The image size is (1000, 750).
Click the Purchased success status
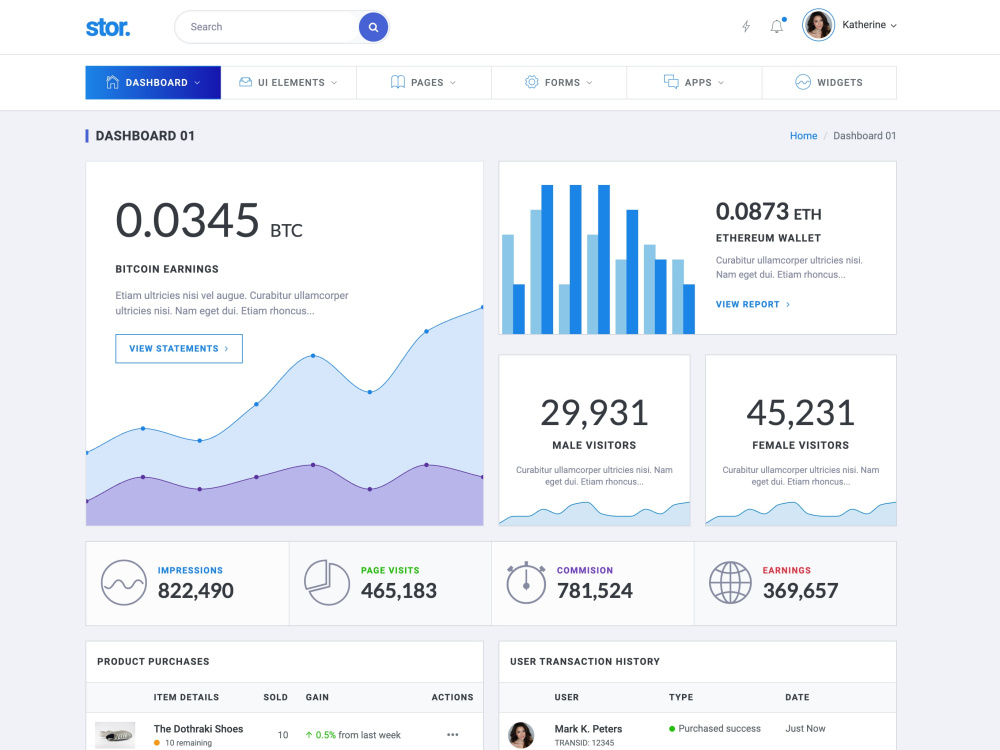(714, 728)
